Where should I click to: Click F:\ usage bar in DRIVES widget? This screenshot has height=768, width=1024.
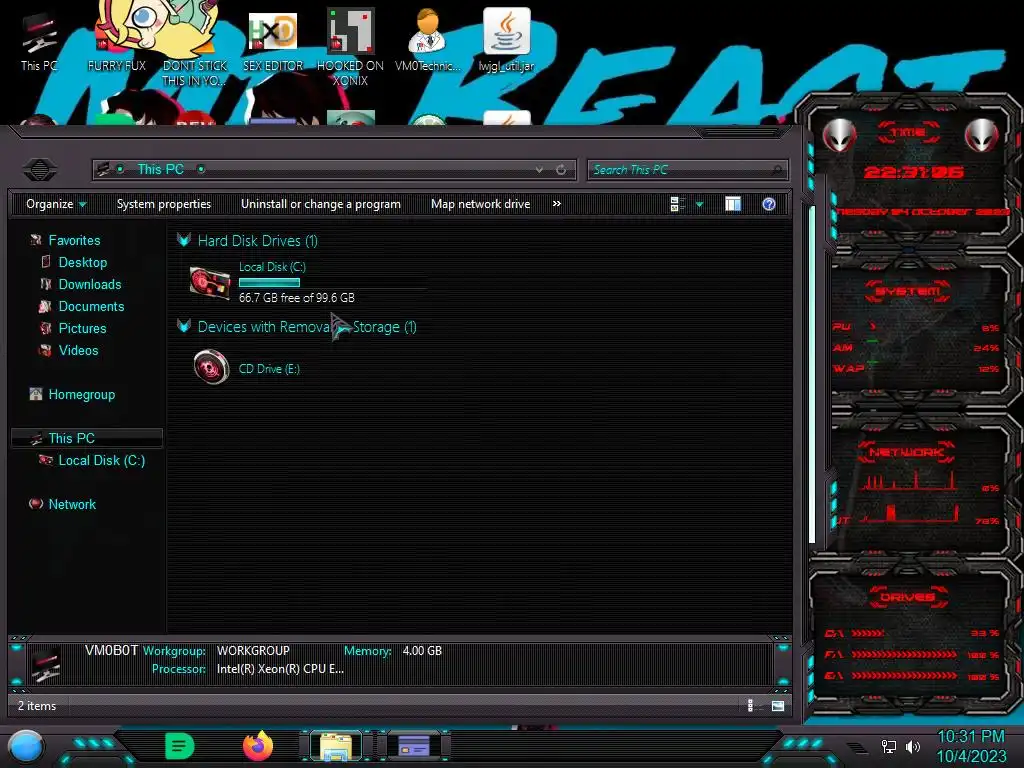point(904,654)
